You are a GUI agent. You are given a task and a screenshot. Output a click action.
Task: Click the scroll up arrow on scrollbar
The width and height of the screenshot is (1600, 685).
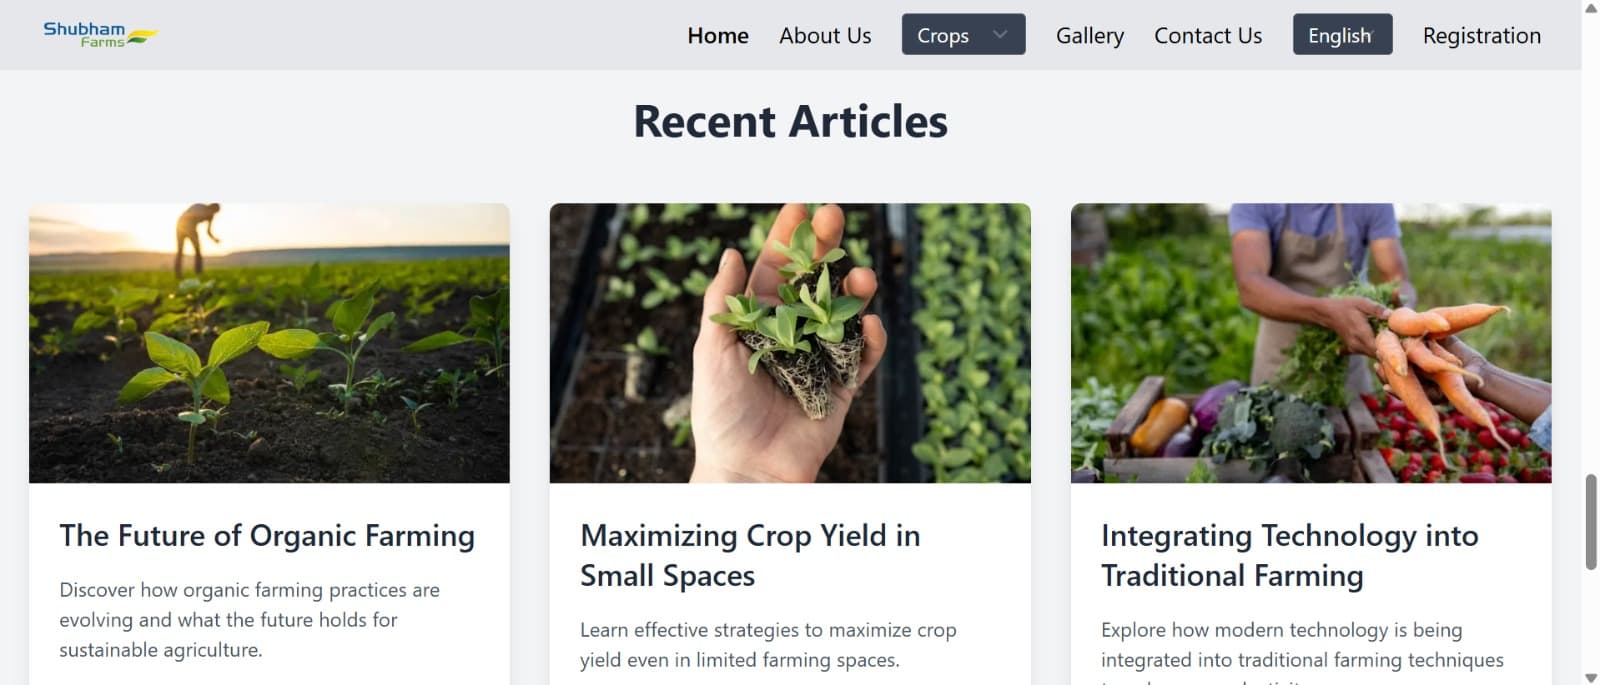point(1591,9)
